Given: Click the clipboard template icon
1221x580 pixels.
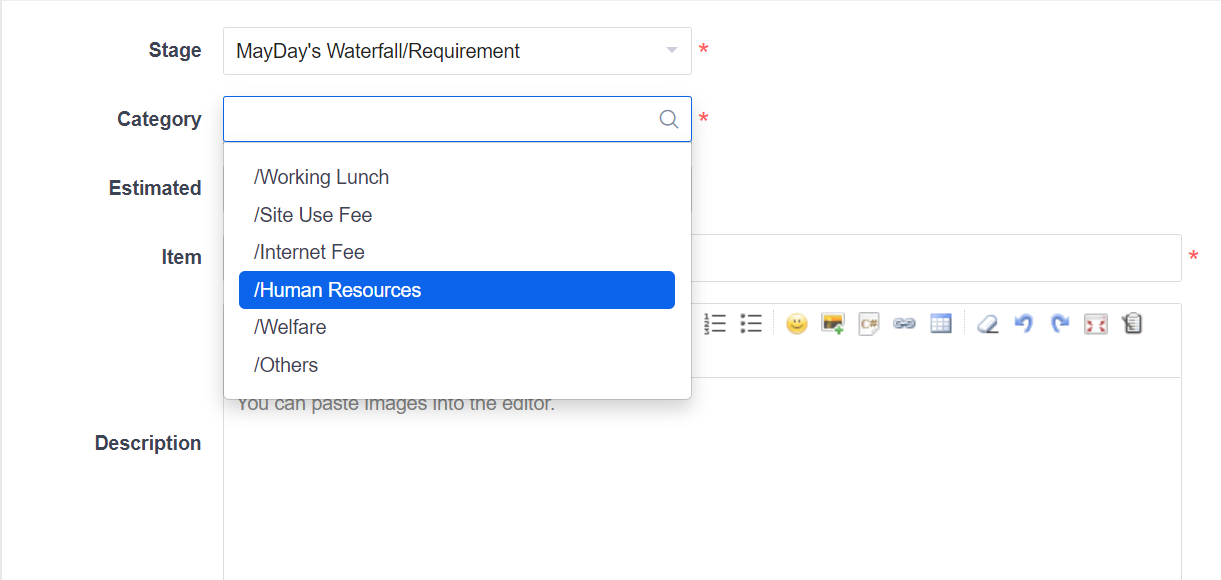Looking at the screenshot, I should pyautogui.click(x=1132, y=324).
